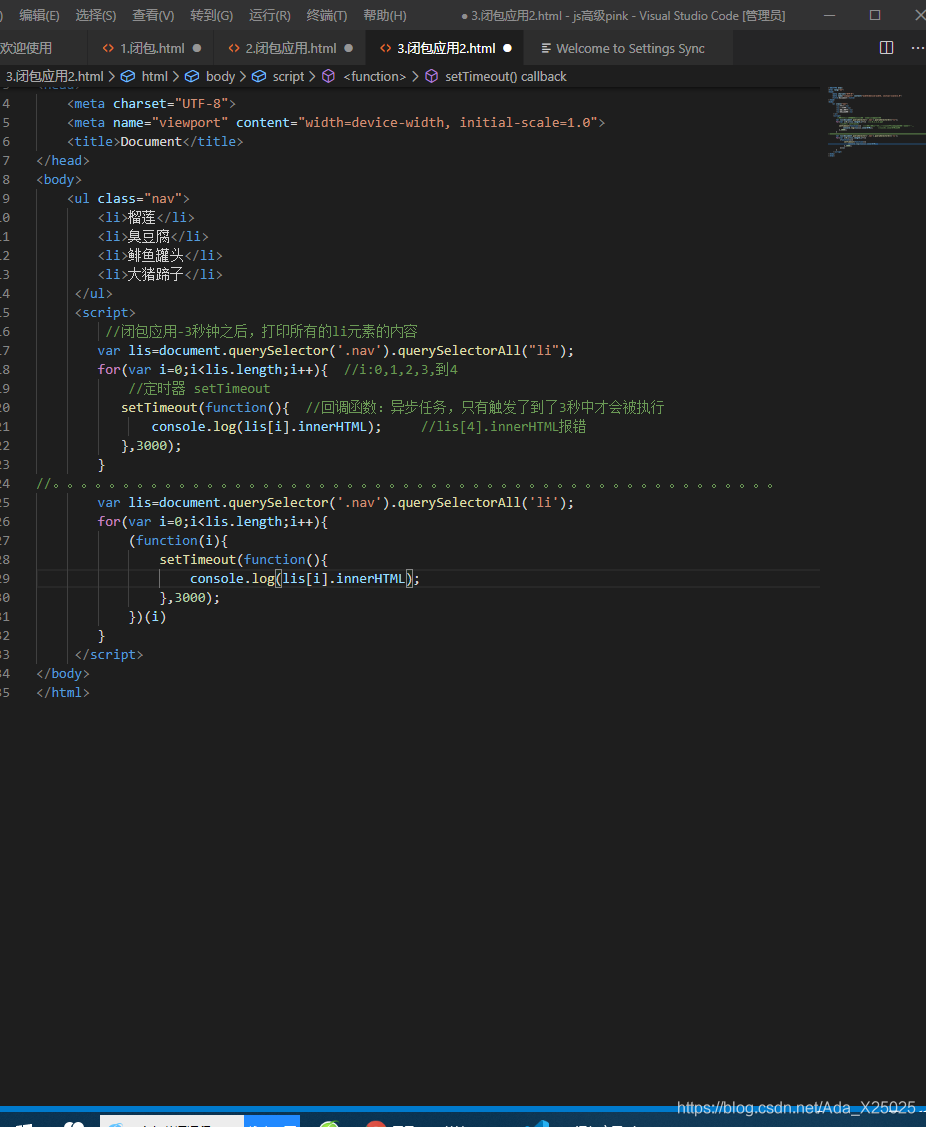Open the 帮助(H) menu
Image resolution: width=926 pixels, height=1127 pixels.
pos(385,15)
